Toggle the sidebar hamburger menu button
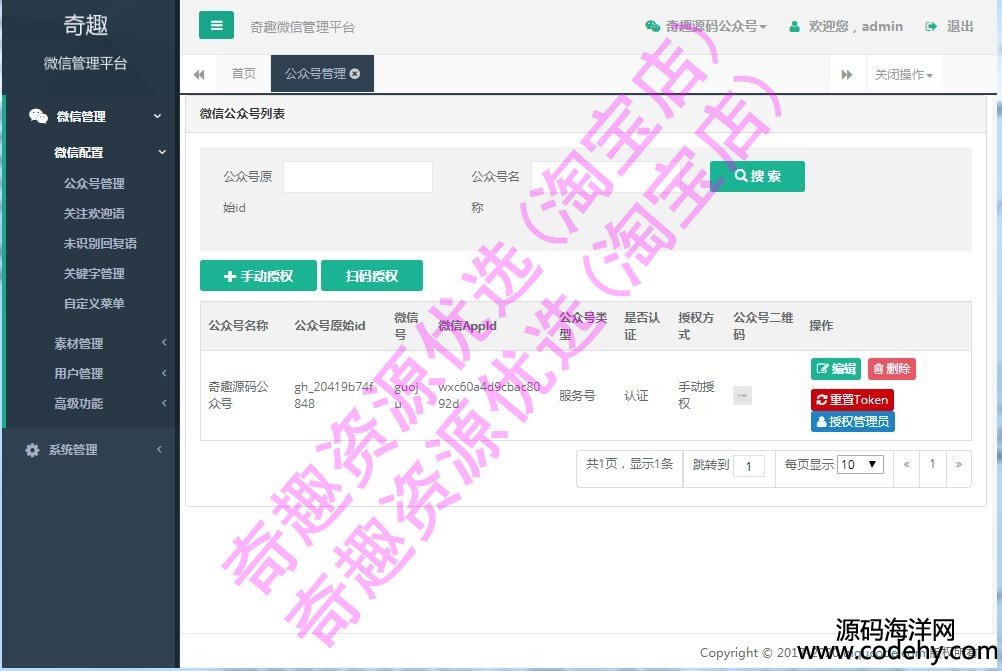The width and height of the screenshot is (1002, 671). pos(216,26)
